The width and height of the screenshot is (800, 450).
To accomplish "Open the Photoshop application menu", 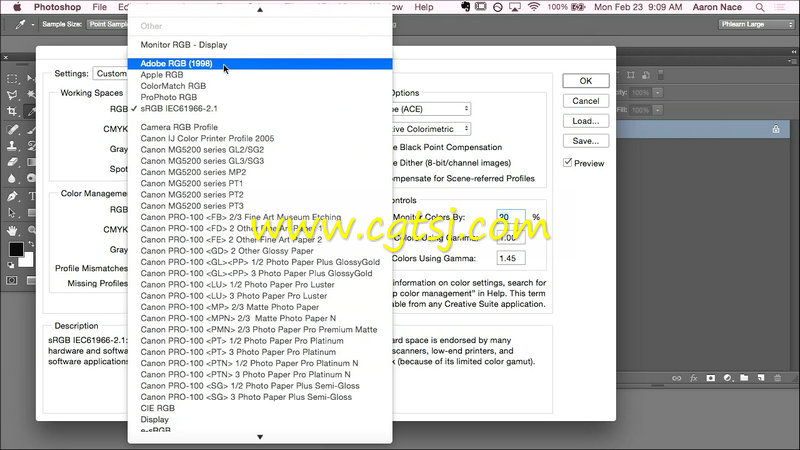I will pos(57,7).
